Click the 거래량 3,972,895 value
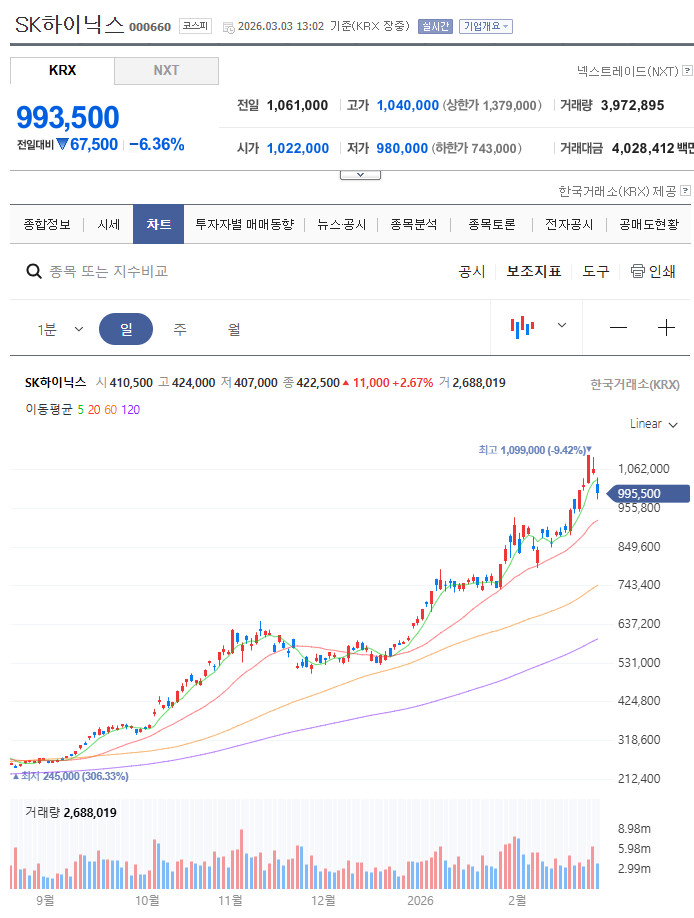Screen dimensions: 694x918 pyautogui.click(x=633, y=105)
